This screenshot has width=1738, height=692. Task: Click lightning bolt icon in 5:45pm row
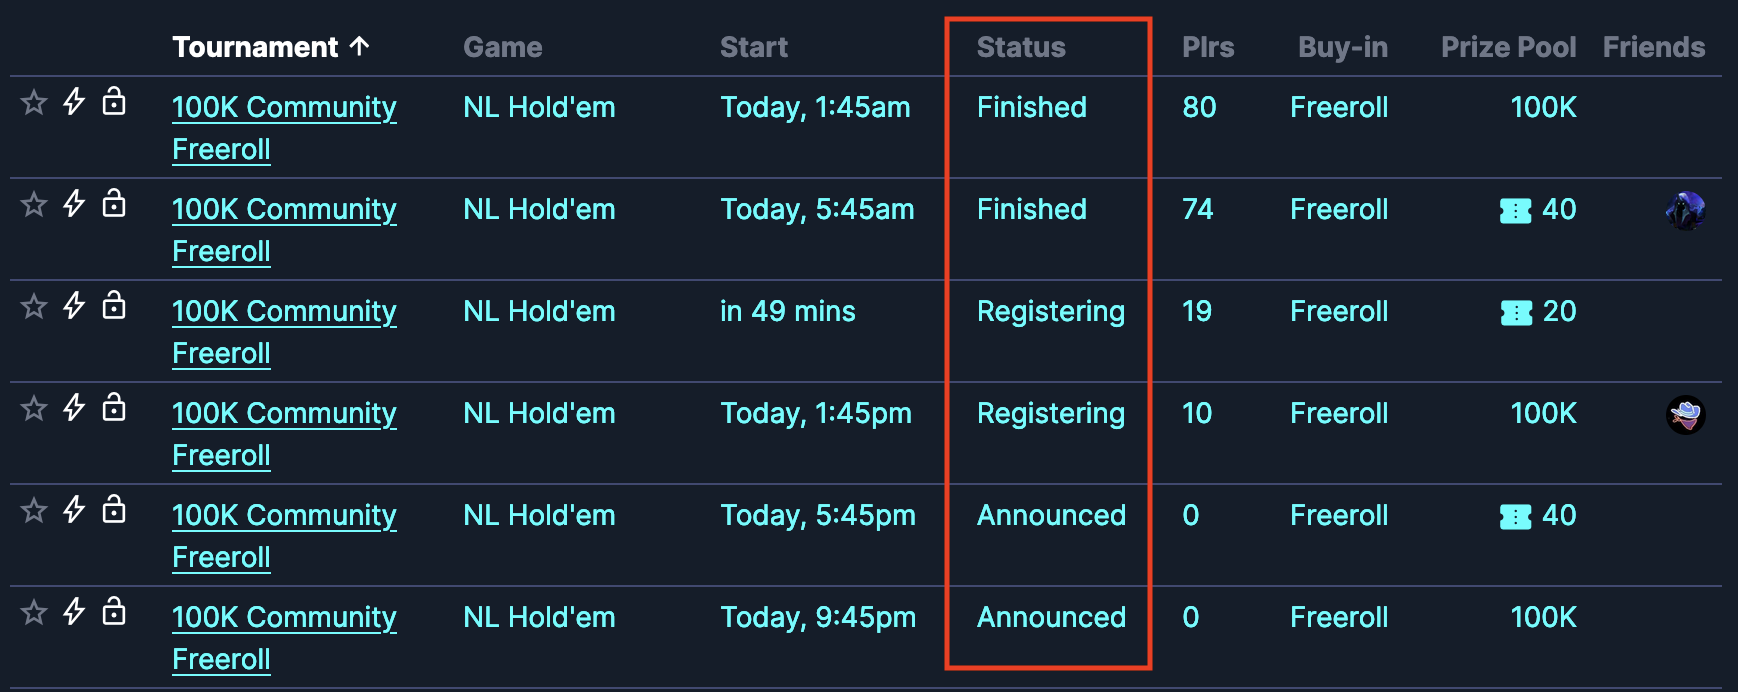(x=74, y=509)
